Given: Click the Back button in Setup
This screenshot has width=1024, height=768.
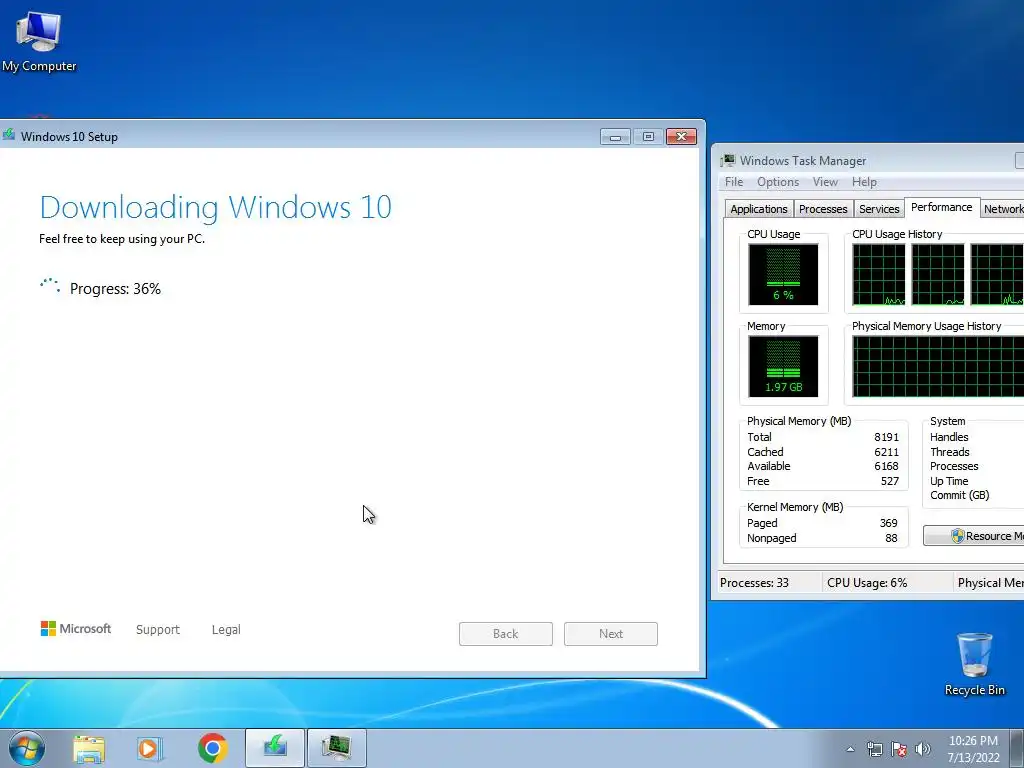Looking at the screenshot, I should click(505, 633).
